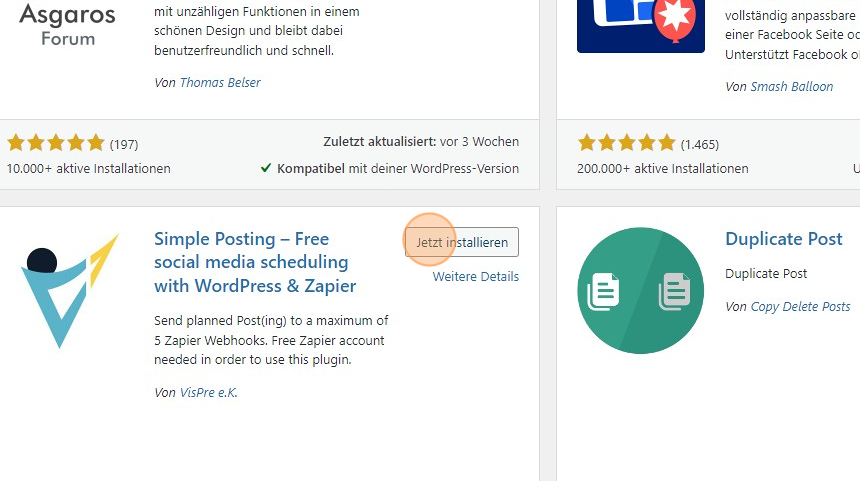
Task: Click 'Zuletzt aktualisiert: vor 3 Wochen' text
Action: pyautogui.click(x=421, y=142)
